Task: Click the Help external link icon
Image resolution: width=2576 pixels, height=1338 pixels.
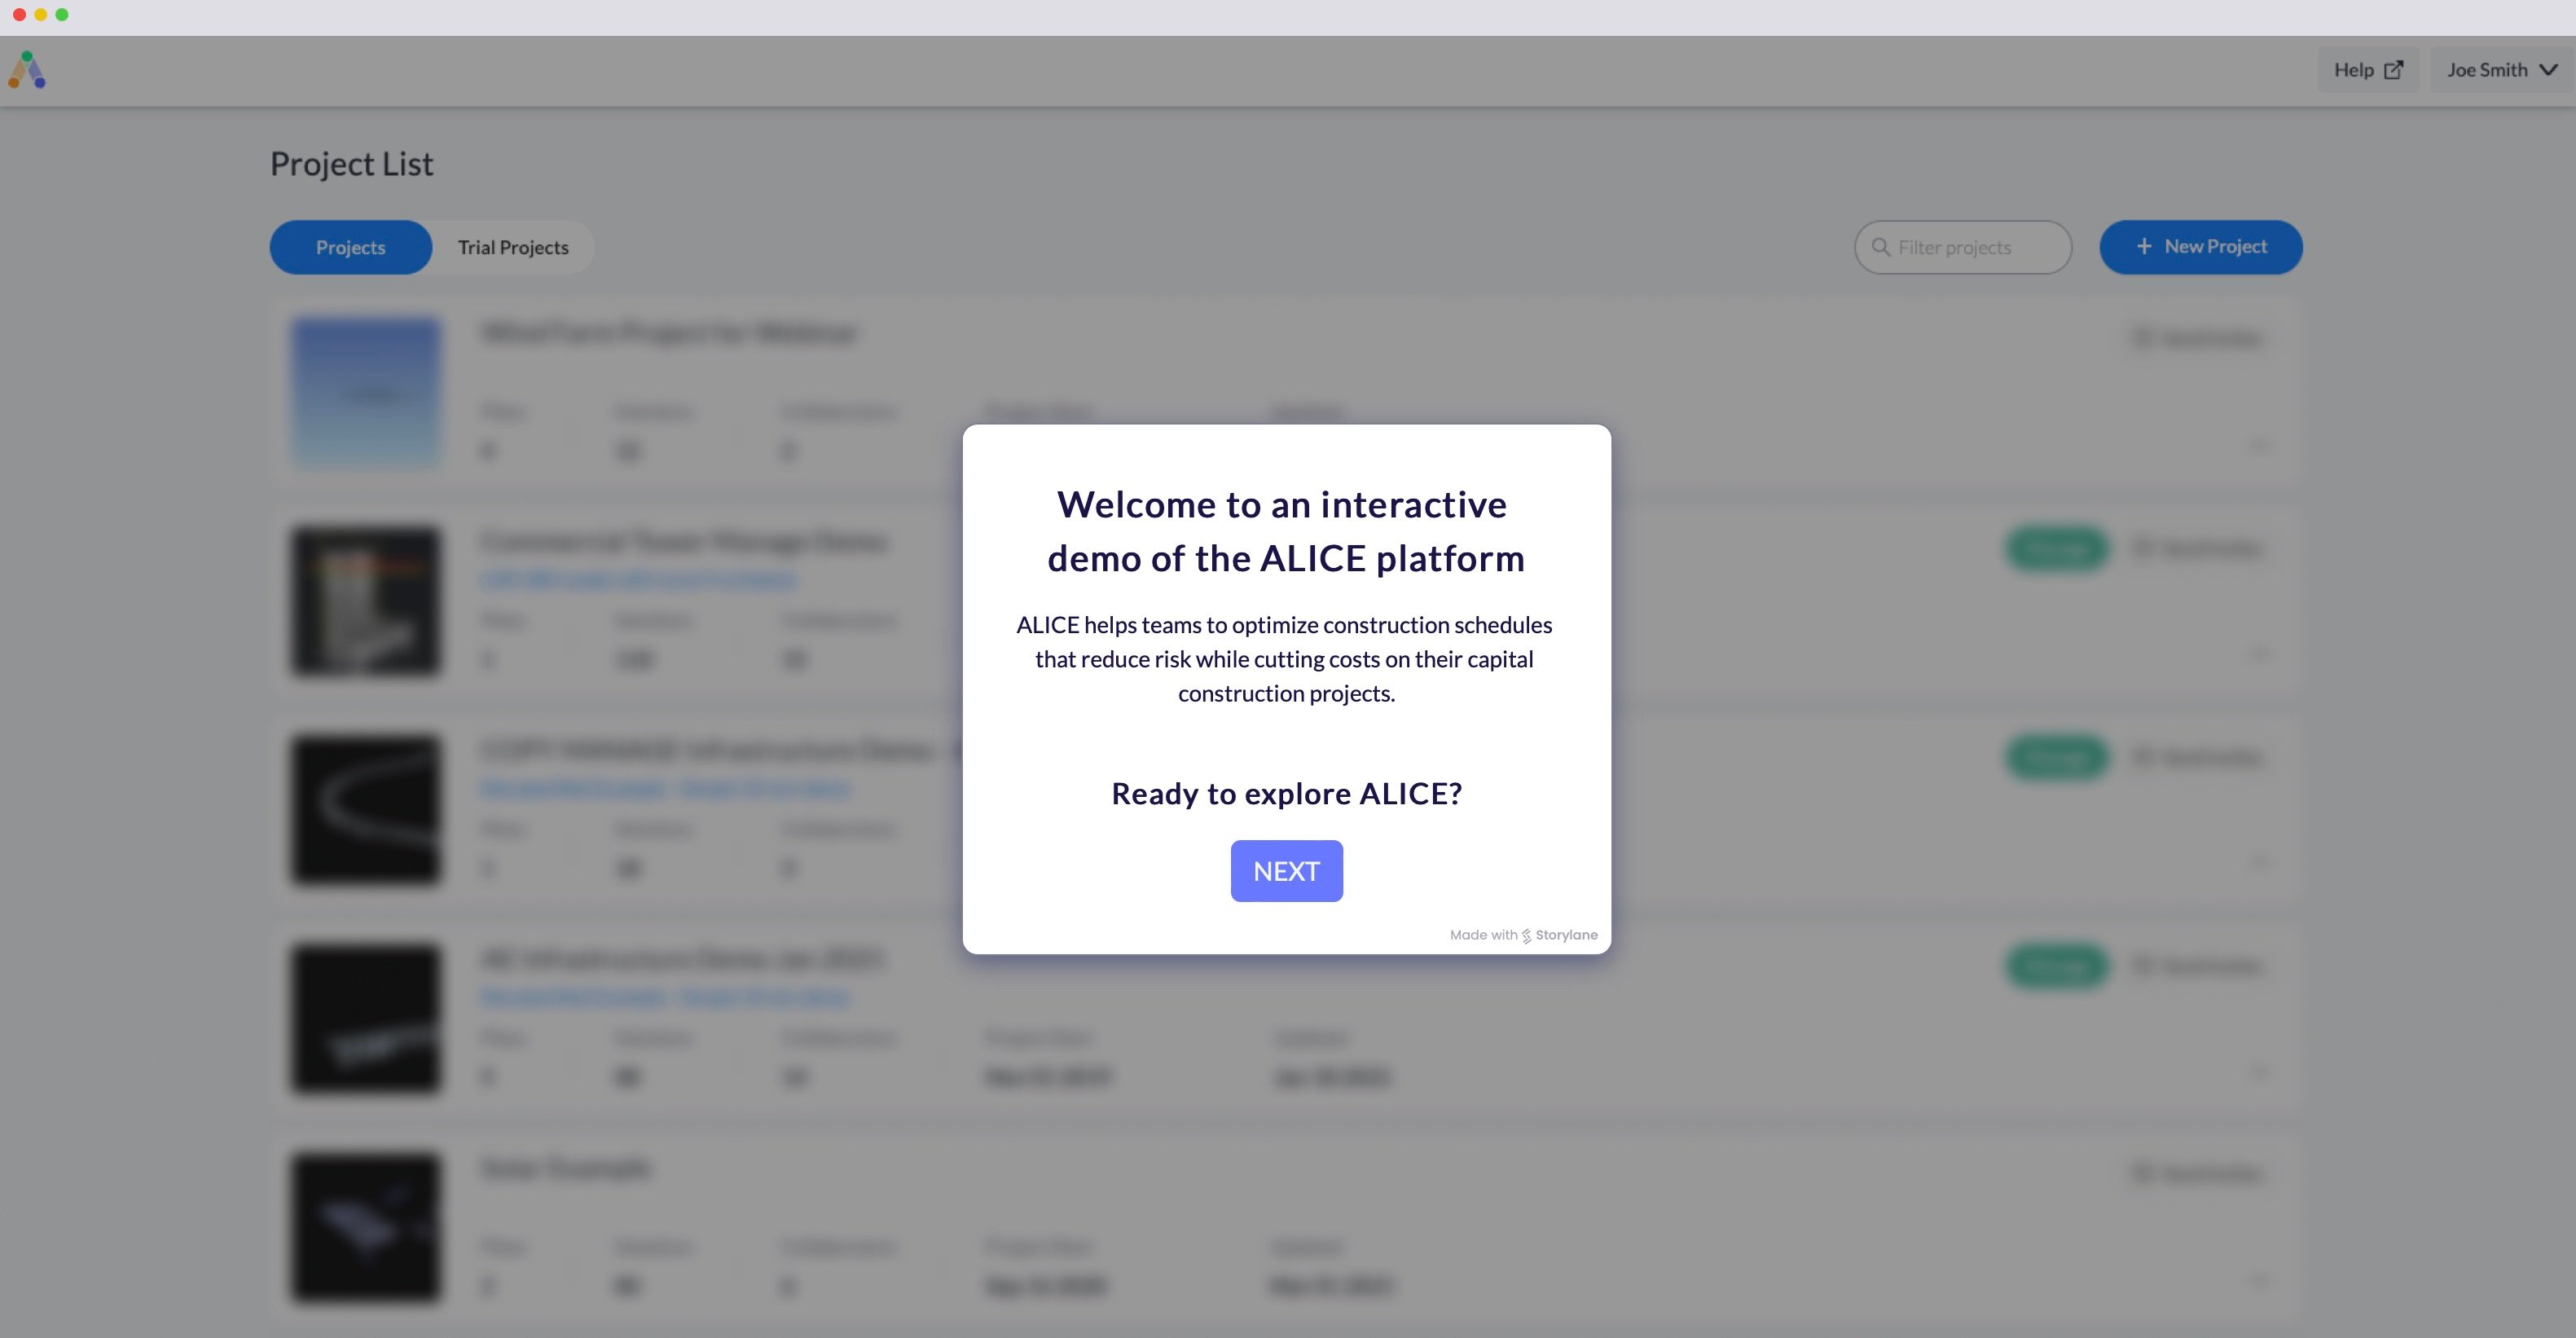Action: coord(2393,70)
